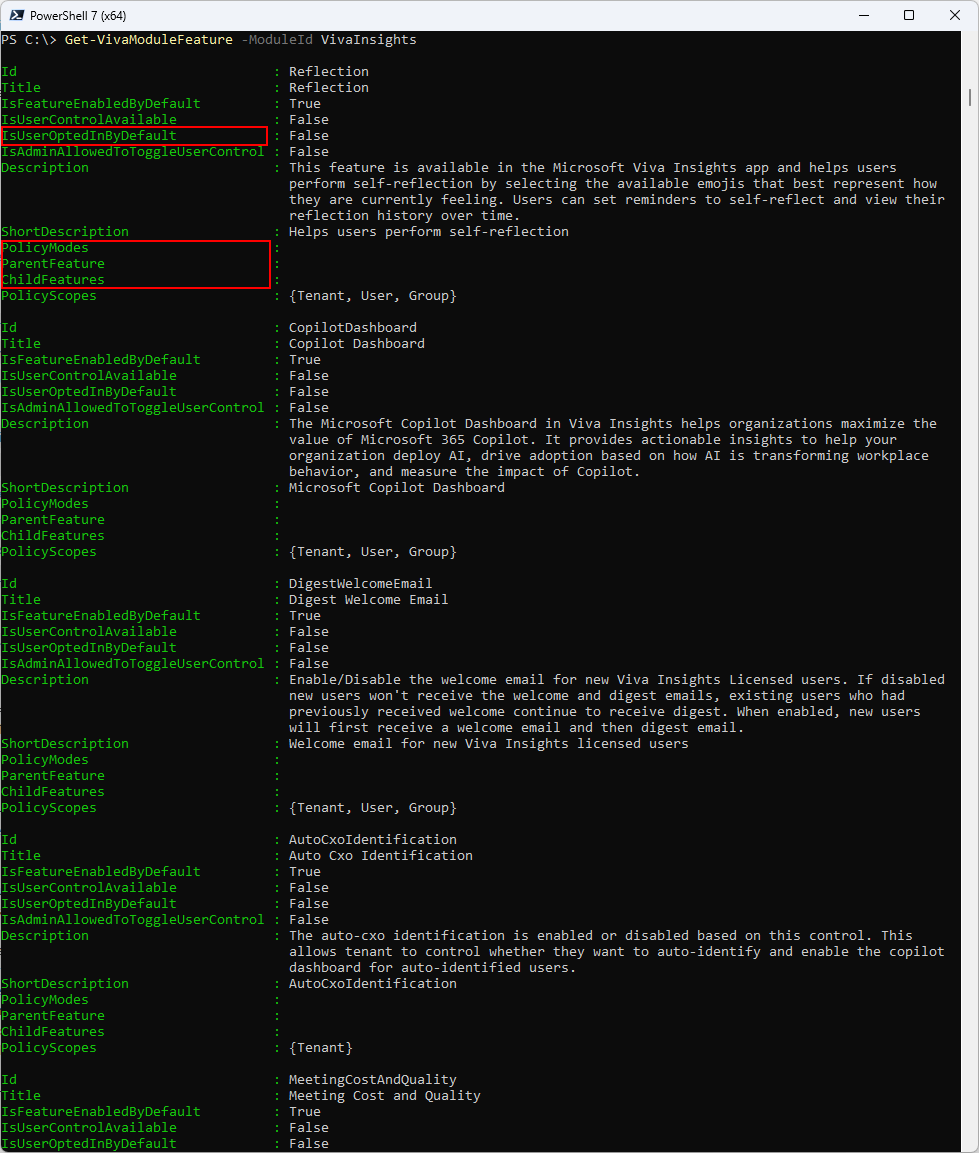Click IsFeatureEnabledByDefault True value for Reflection

click(x=305, y=104)
